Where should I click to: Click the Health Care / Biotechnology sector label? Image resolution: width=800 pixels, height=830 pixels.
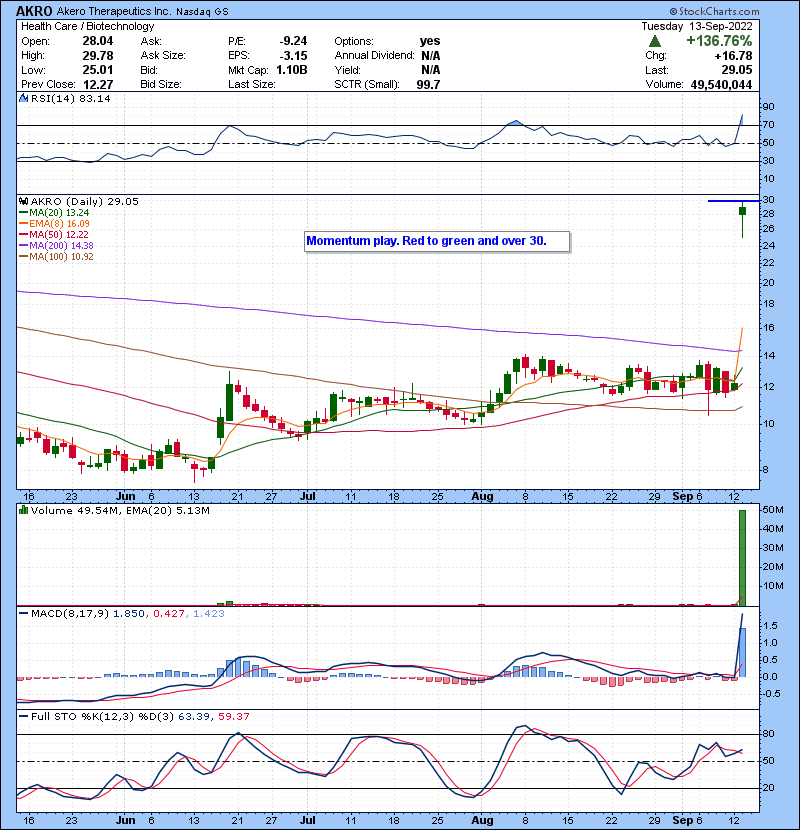(88, 26)
